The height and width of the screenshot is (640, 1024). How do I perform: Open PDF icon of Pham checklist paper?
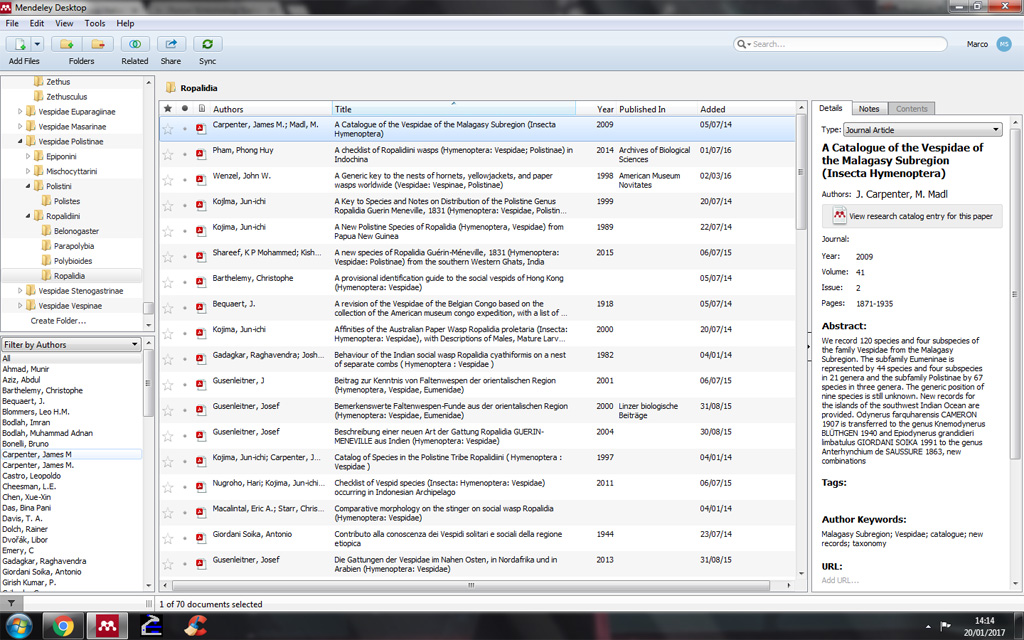[200, 155]
